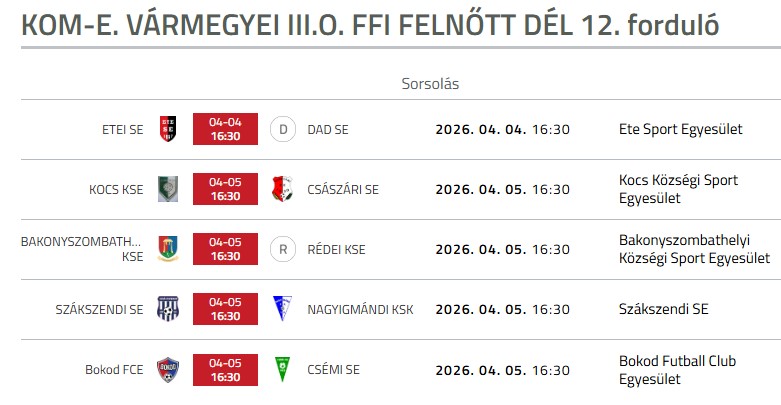Open the ETEI SE team link
This screenshot has width=781, height=405.
pyautogui.click(x=122, y=129)
